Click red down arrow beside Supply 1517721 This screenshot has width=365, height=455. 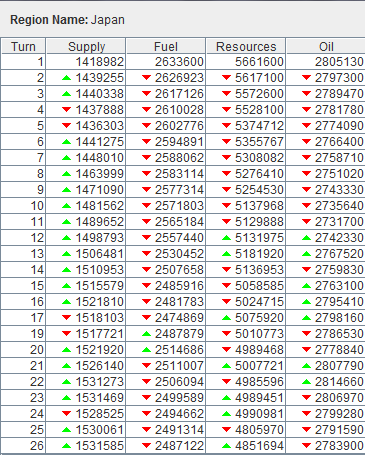(67, 334)
